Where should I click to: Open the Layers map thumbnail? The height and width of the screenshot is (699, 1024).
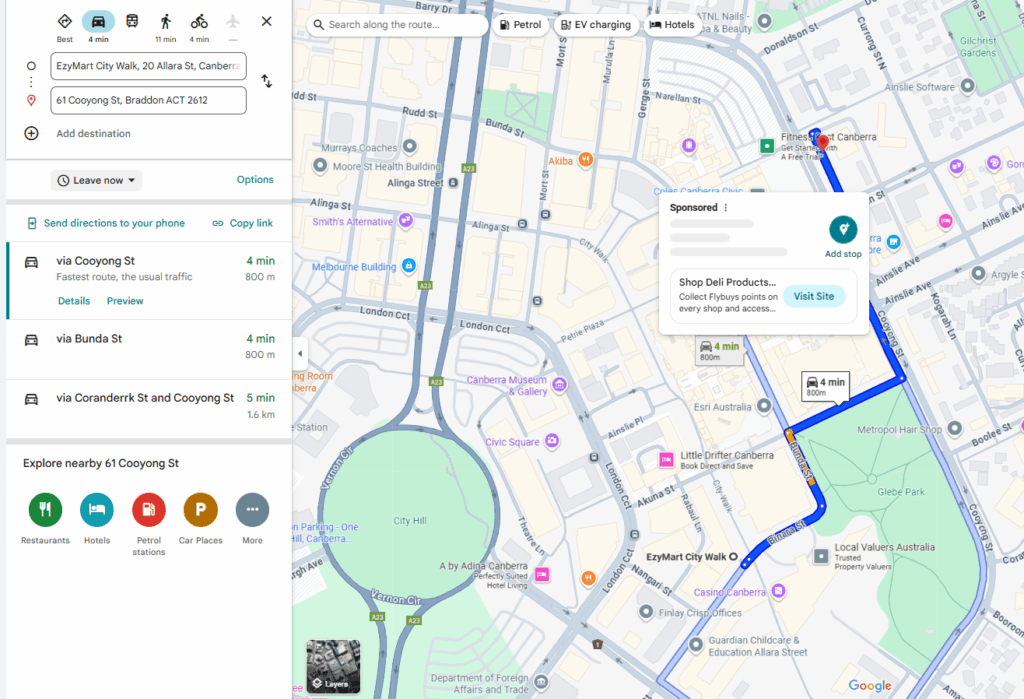tap(333, 666)
